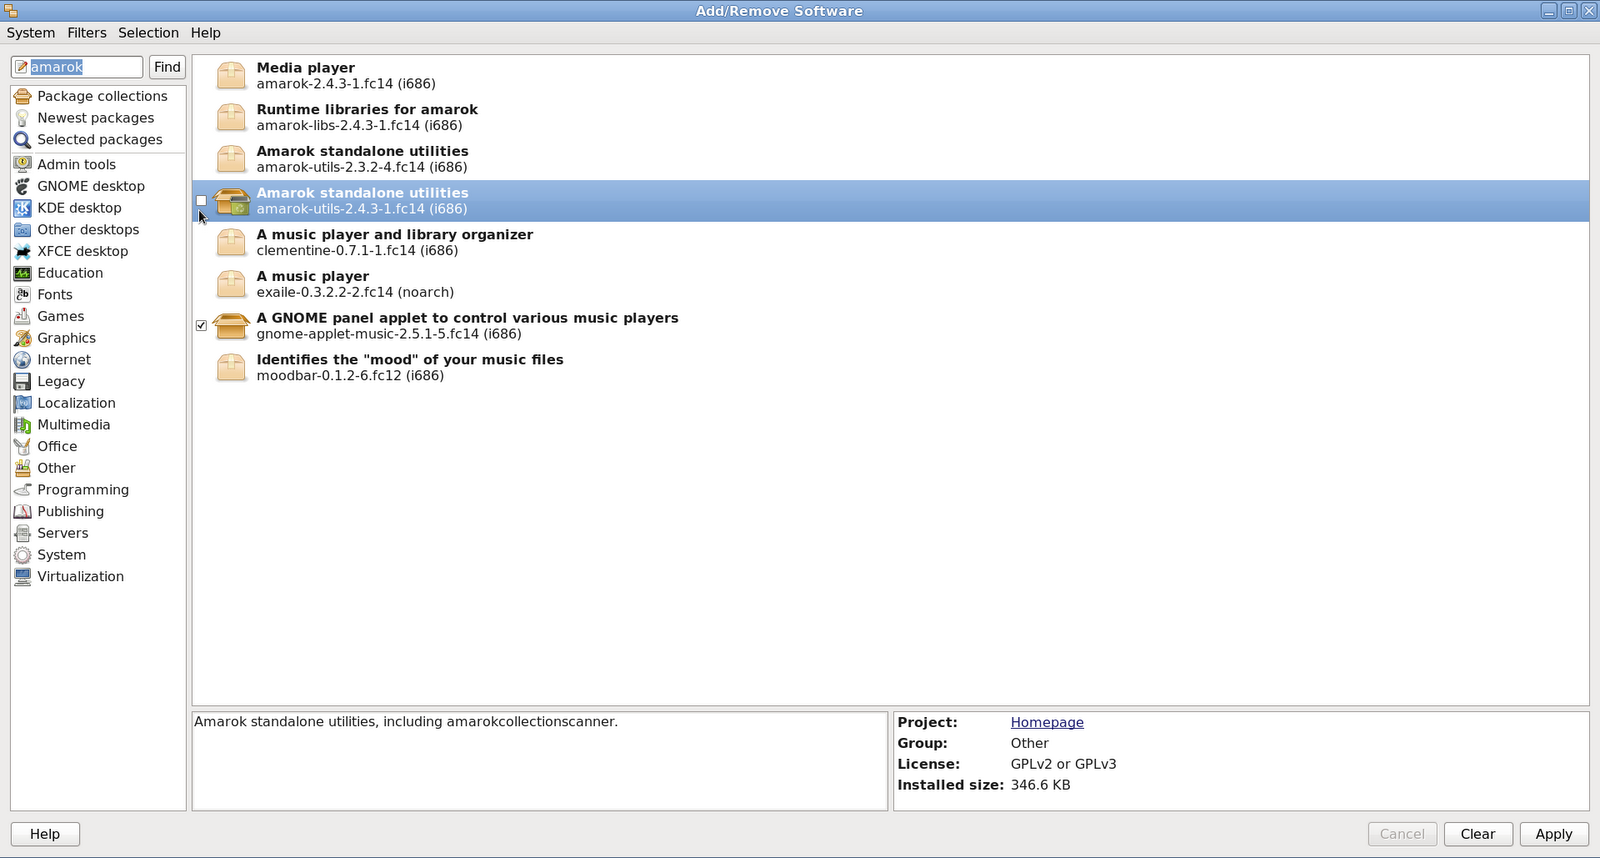
Task: Click the search field's edit pencil icon
Action: coord(21,67)
